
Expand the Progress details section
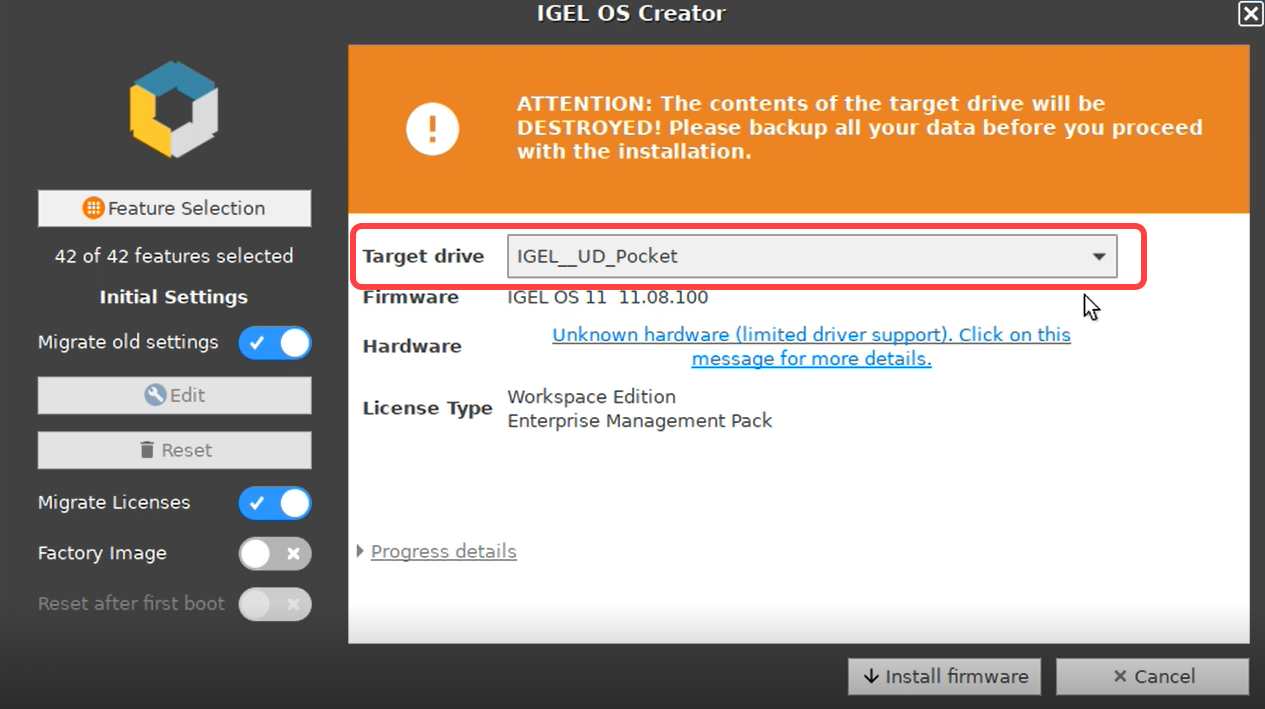point(443,551)
